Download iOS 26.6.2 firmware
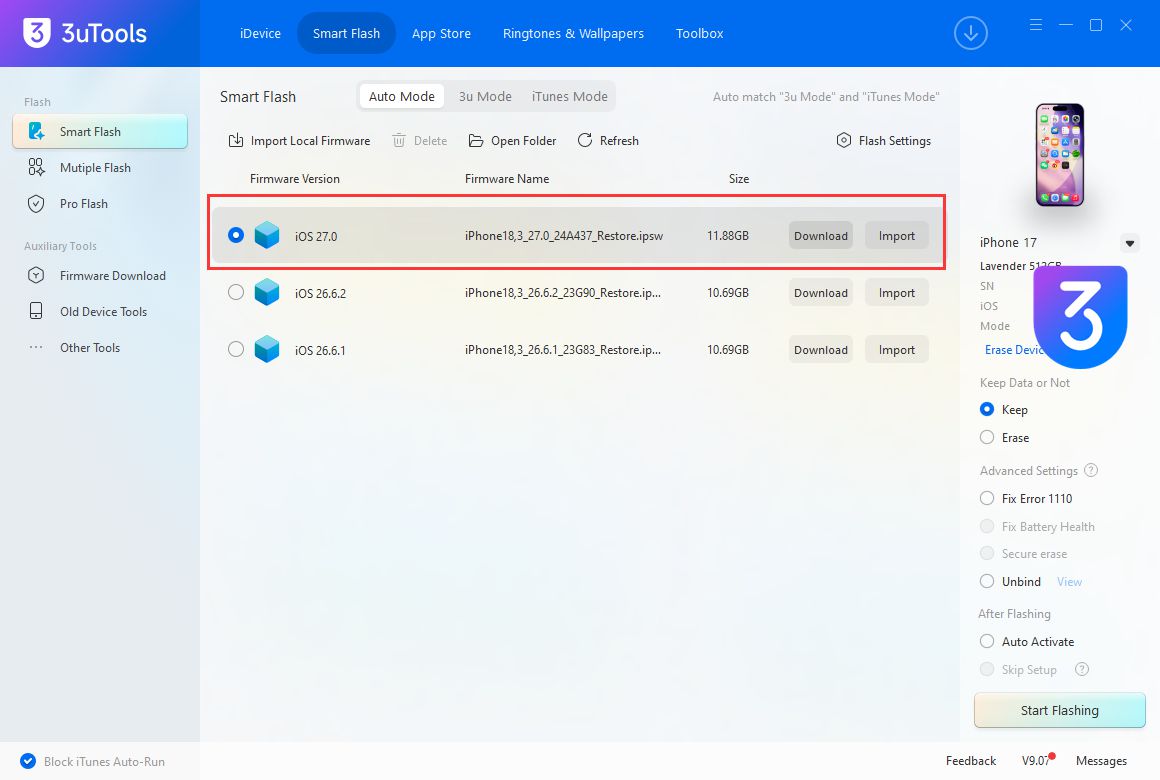Image resolution: width=1160 pixels, height=780 pixels. pyautogui.click(x=820, y=292)
